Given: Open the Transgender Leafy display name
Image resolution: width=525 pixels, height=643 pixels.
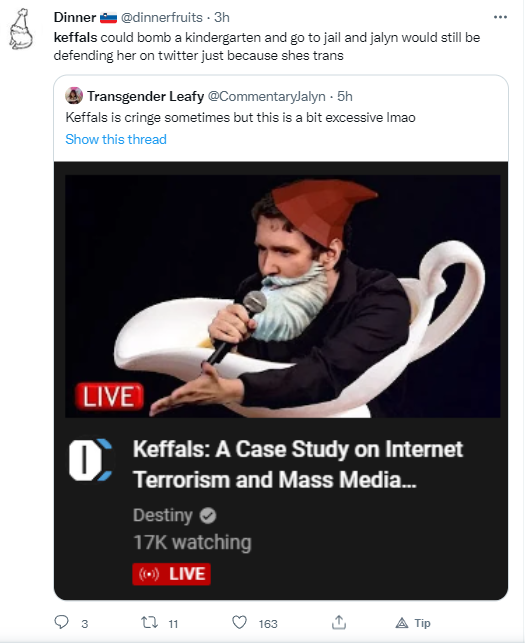Looking at the screenshot, I should pos(146,96).
